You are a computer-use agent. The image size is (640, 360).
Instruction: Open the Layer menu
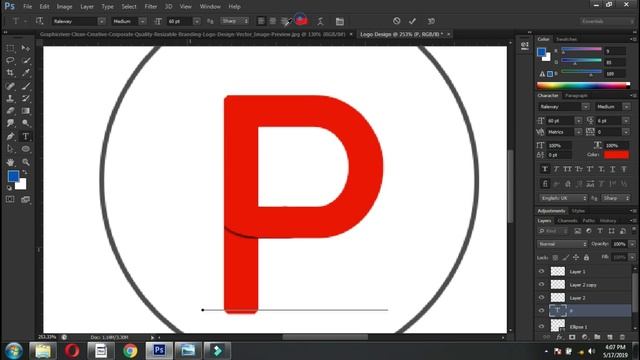(x=87, y=7)
